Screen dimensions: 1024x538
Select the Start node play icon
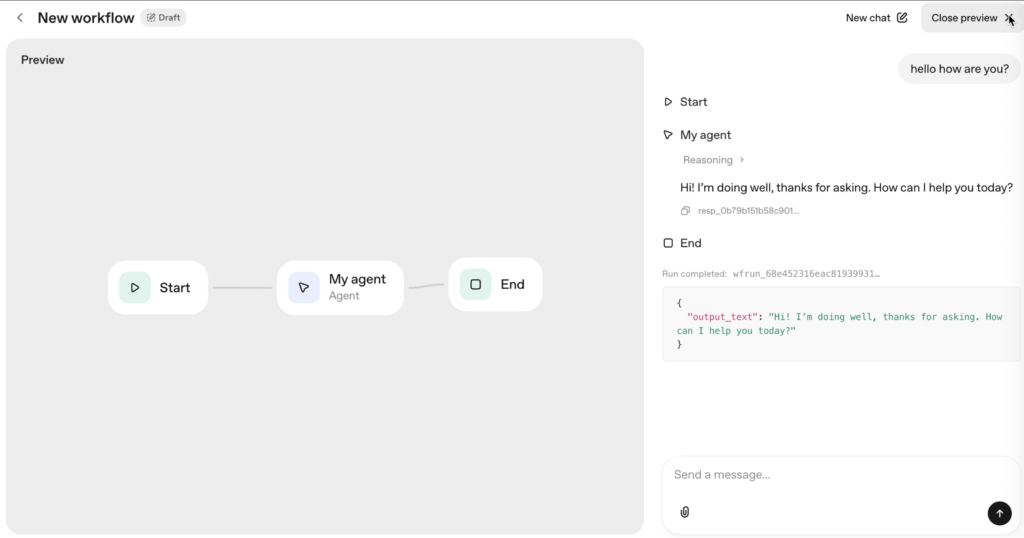click(x=135, y=288)
